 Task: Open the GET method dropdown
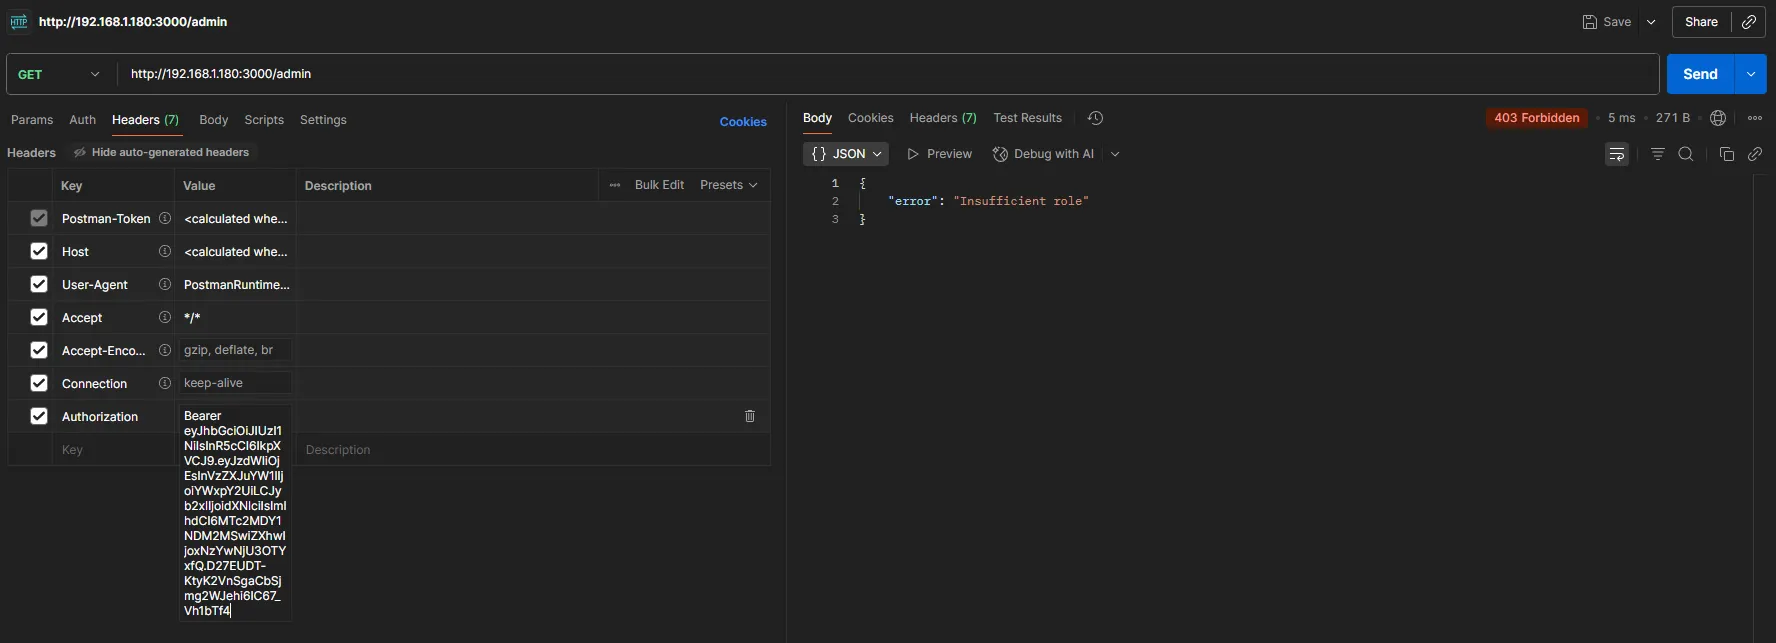60,74
